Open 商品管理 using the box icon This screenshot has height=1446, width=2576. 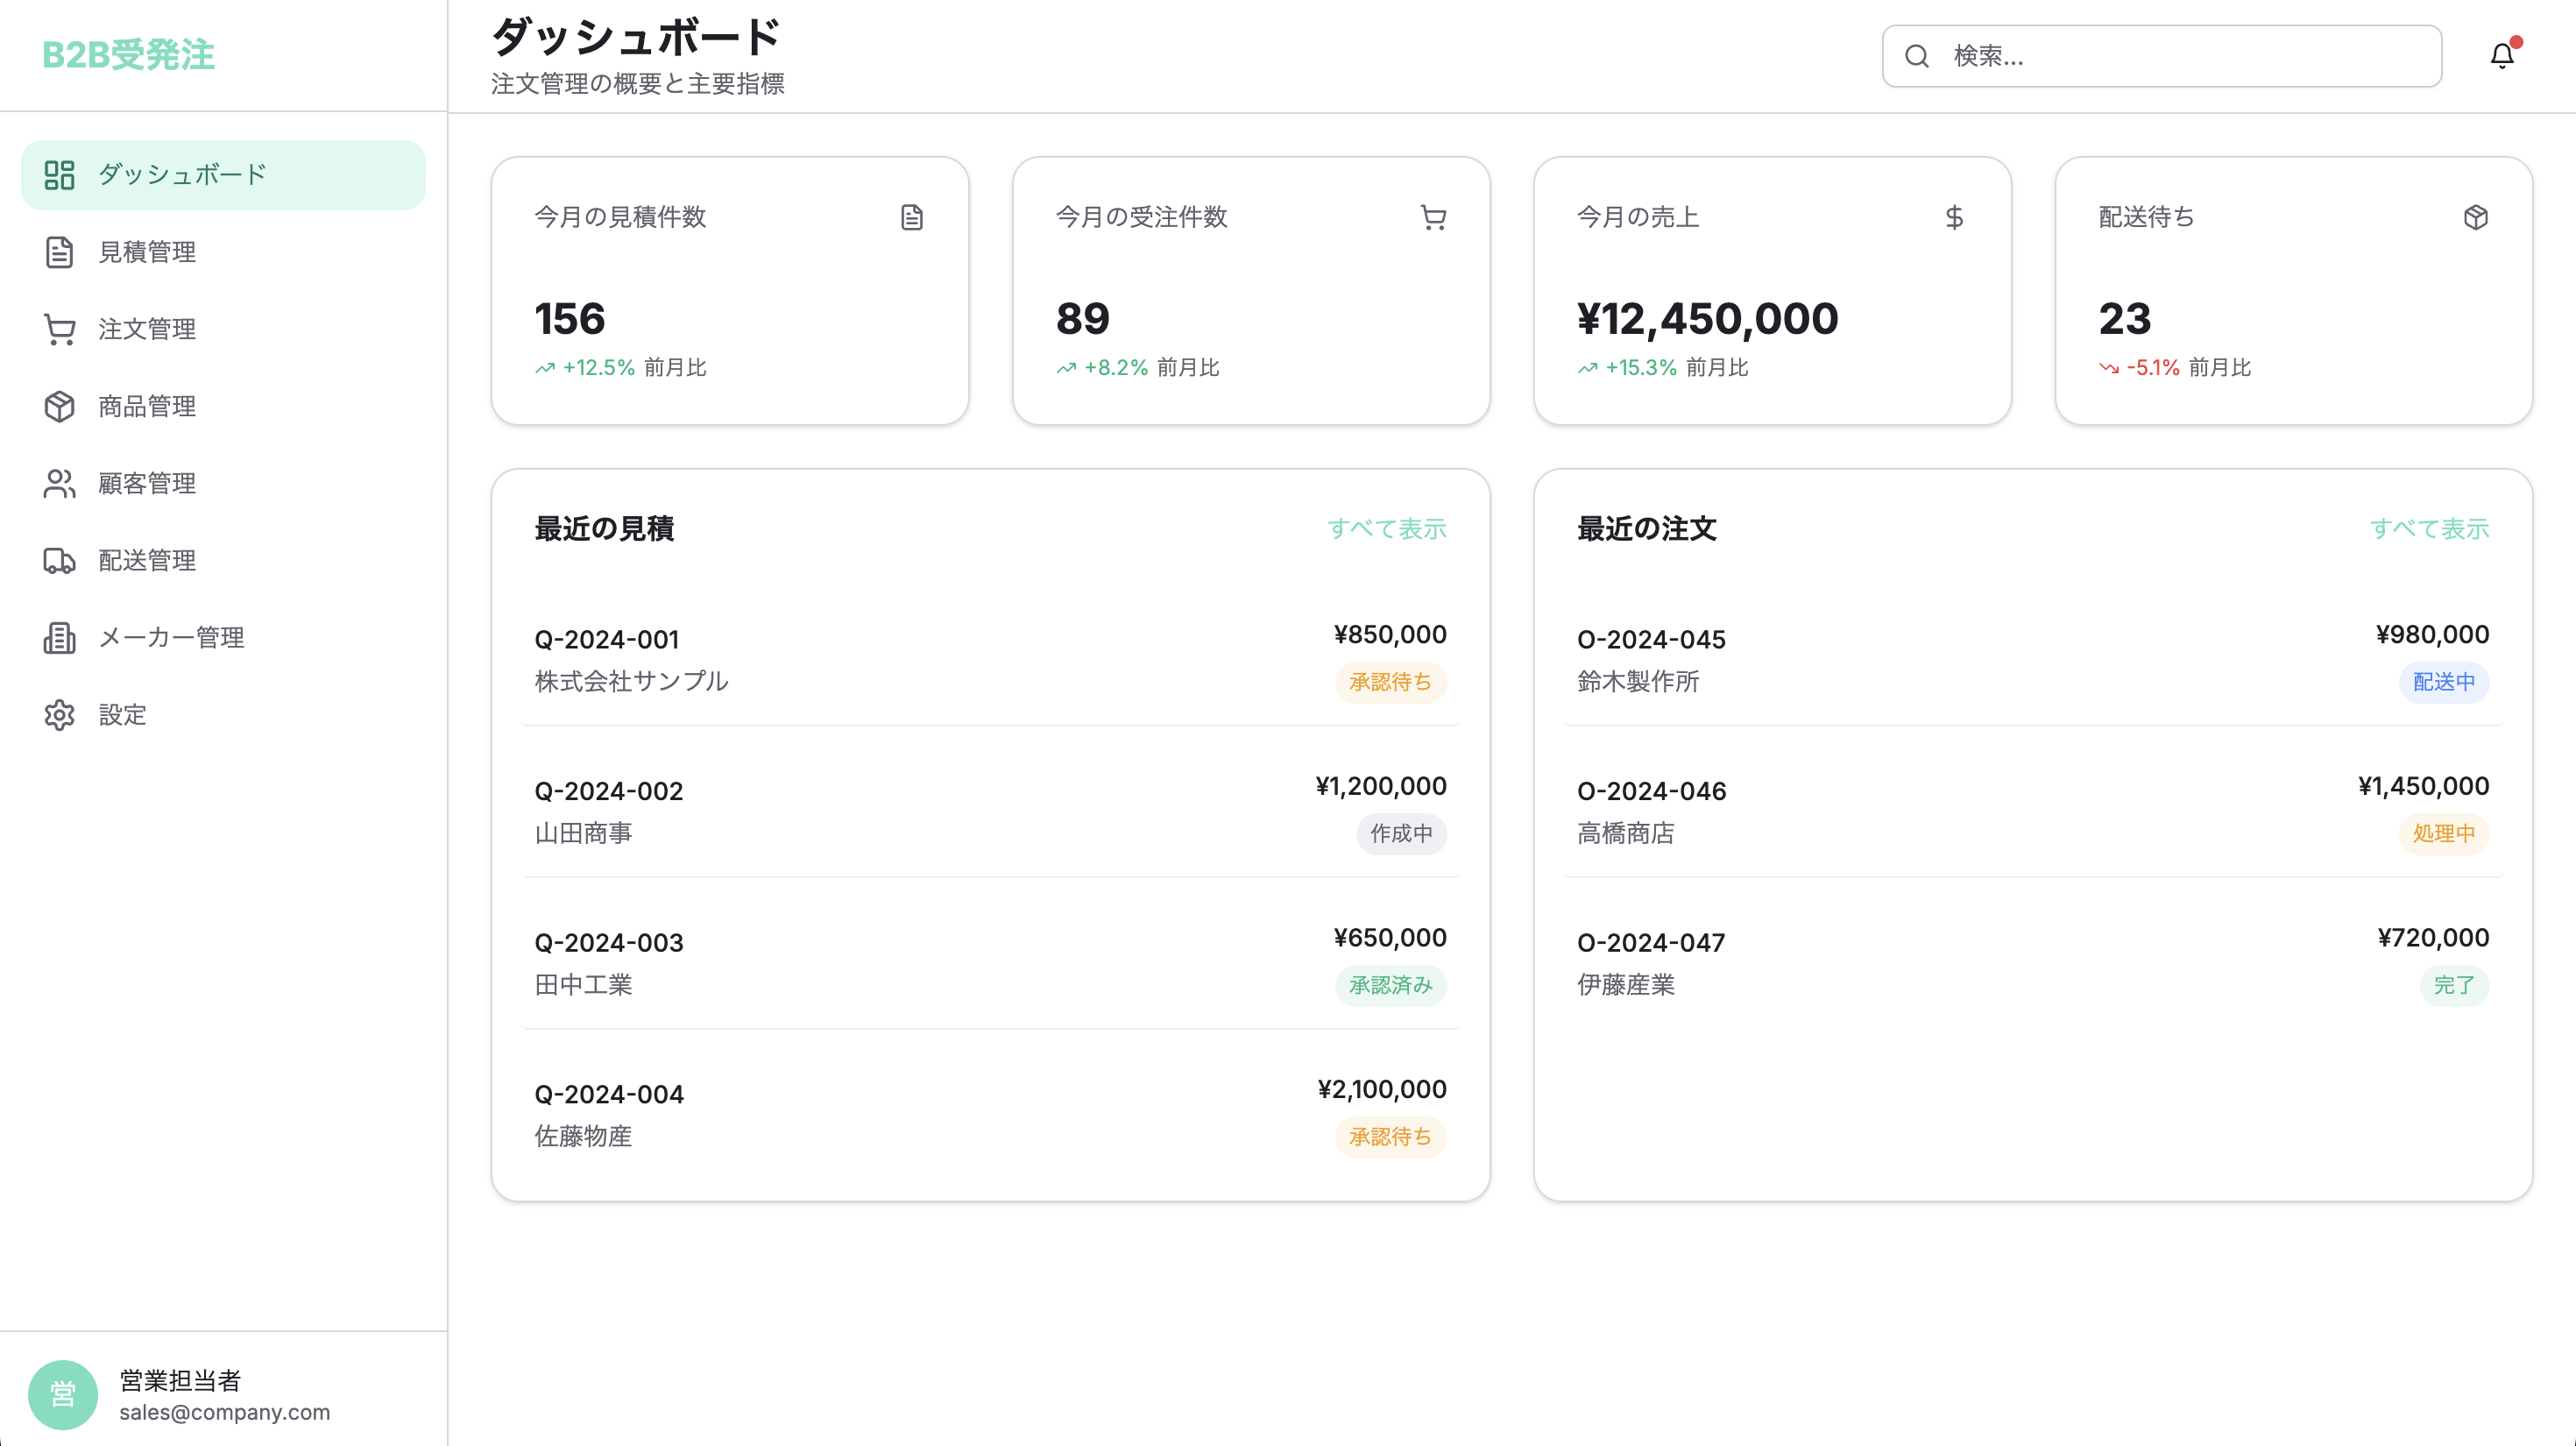[60, 406]
